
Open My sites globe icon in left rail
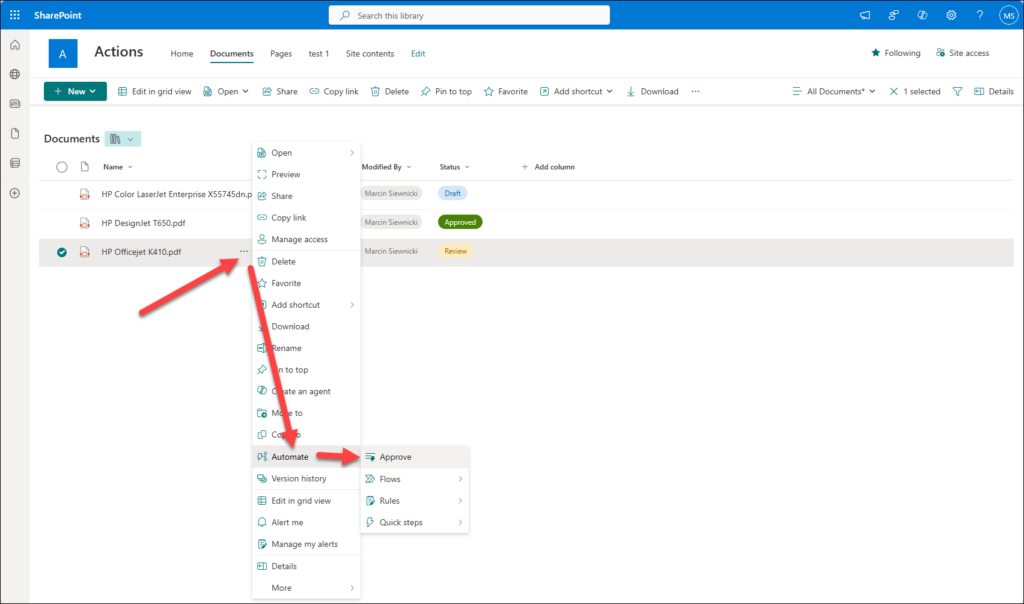pyautogui.click(x=15, y=74)
